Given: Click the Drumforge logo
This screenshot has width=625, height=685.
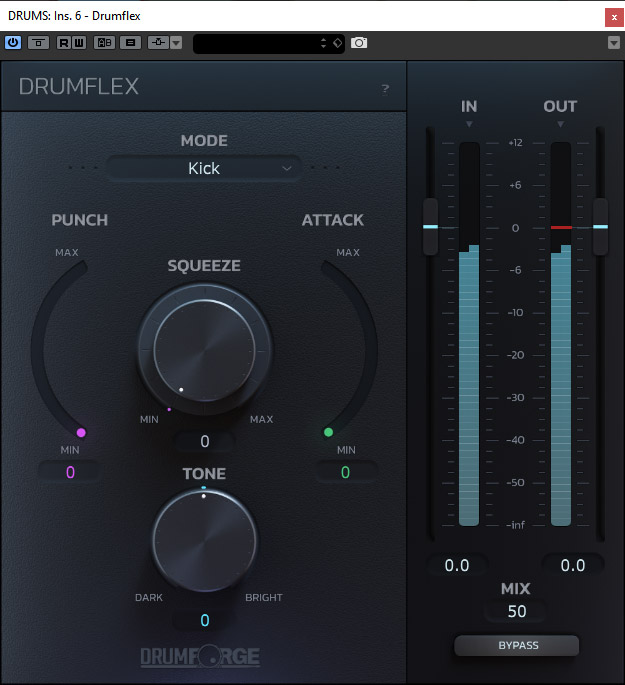Looking at the screenshot, I should tap(200, 656).
